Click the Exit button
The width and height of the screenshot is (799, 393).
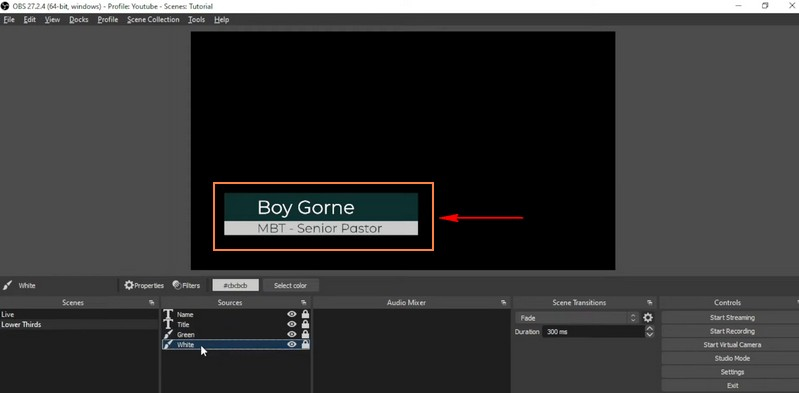coord(732,385)
